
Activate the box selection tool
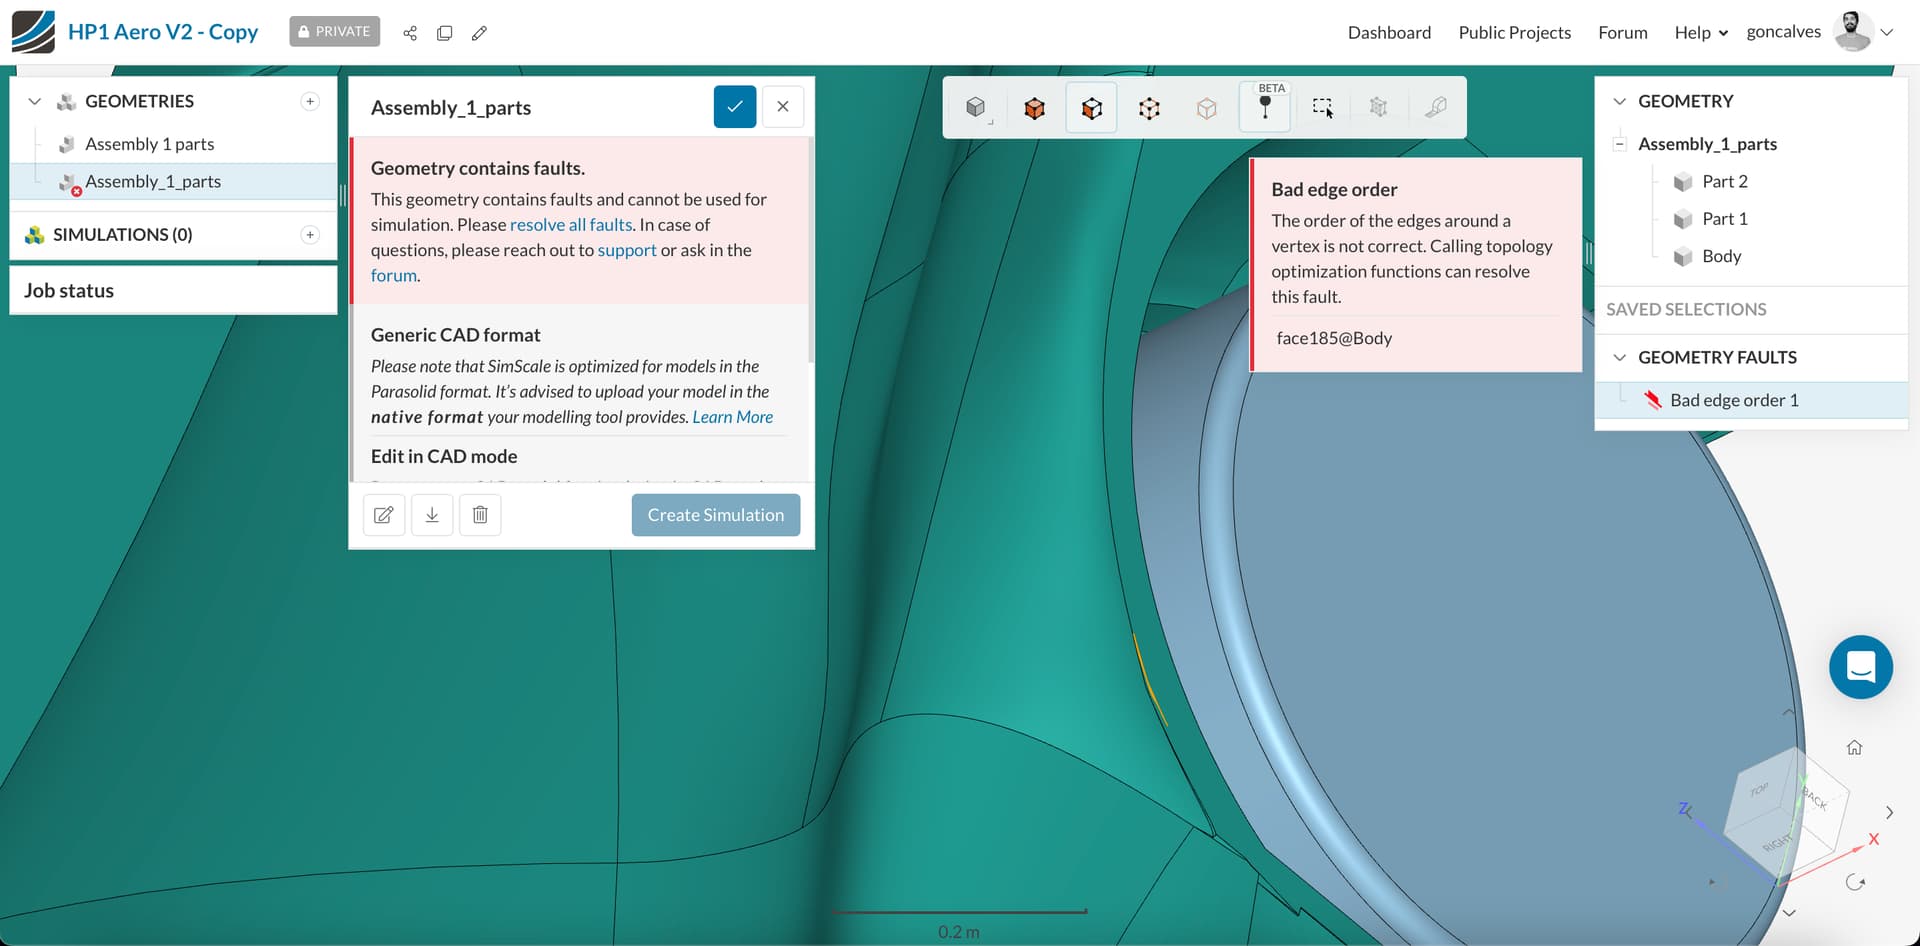[x=1322, y=108]
